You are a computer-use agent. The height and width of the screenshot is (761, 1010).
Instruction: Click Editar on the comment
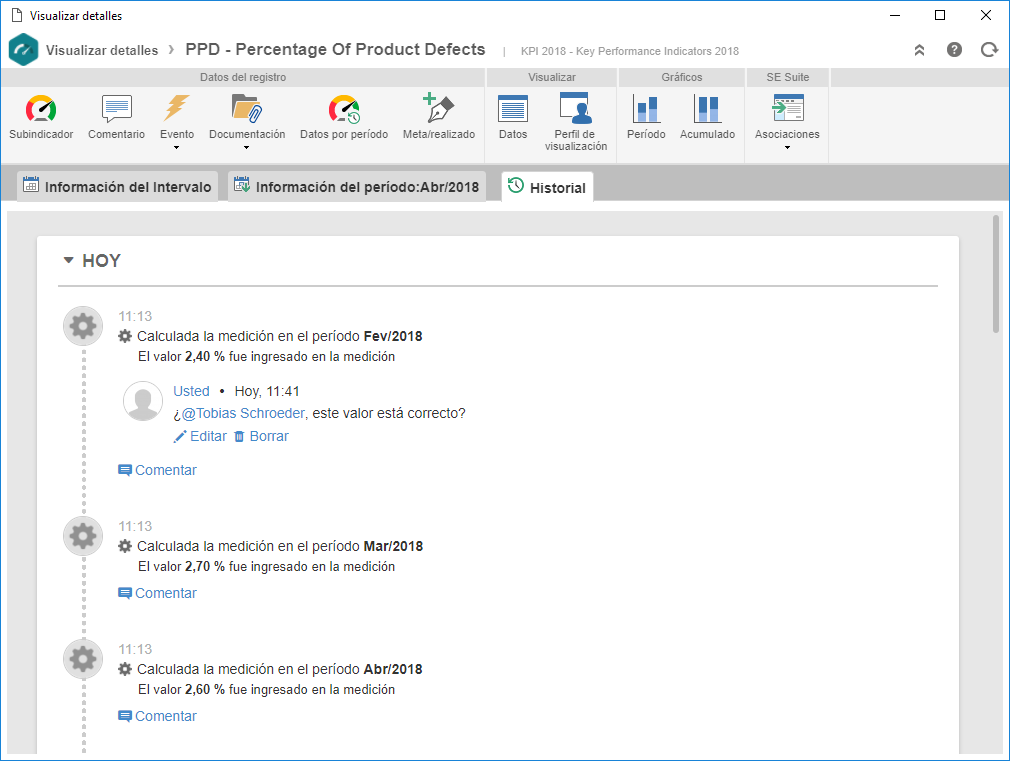200,436
